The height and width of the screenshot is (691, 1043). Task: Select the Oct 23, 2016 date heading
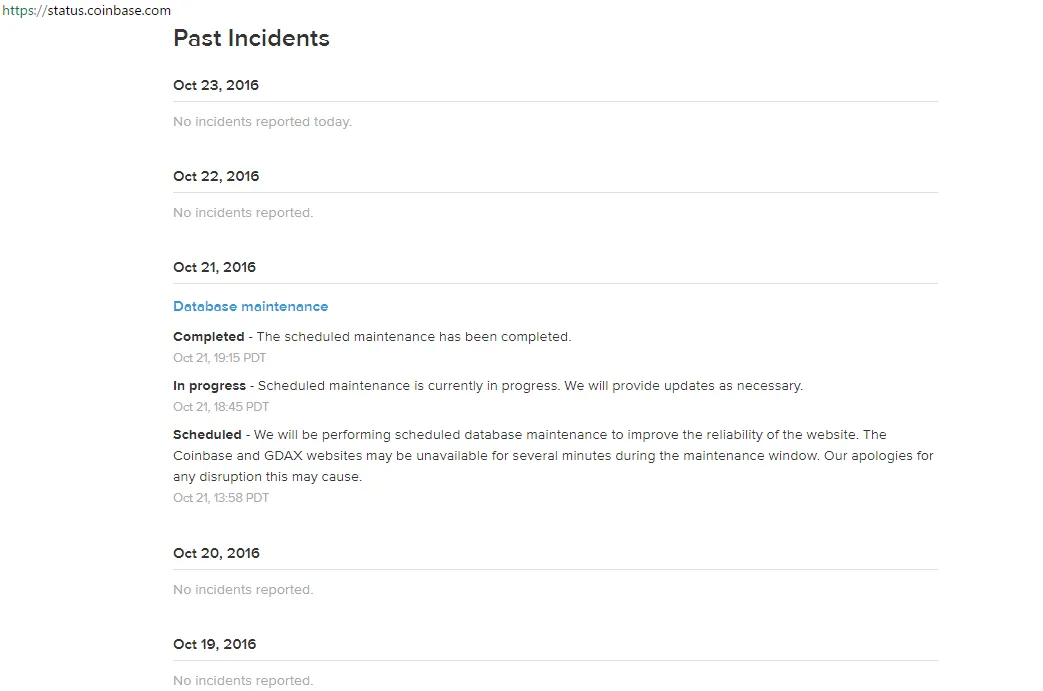click(x=216, y=85)
